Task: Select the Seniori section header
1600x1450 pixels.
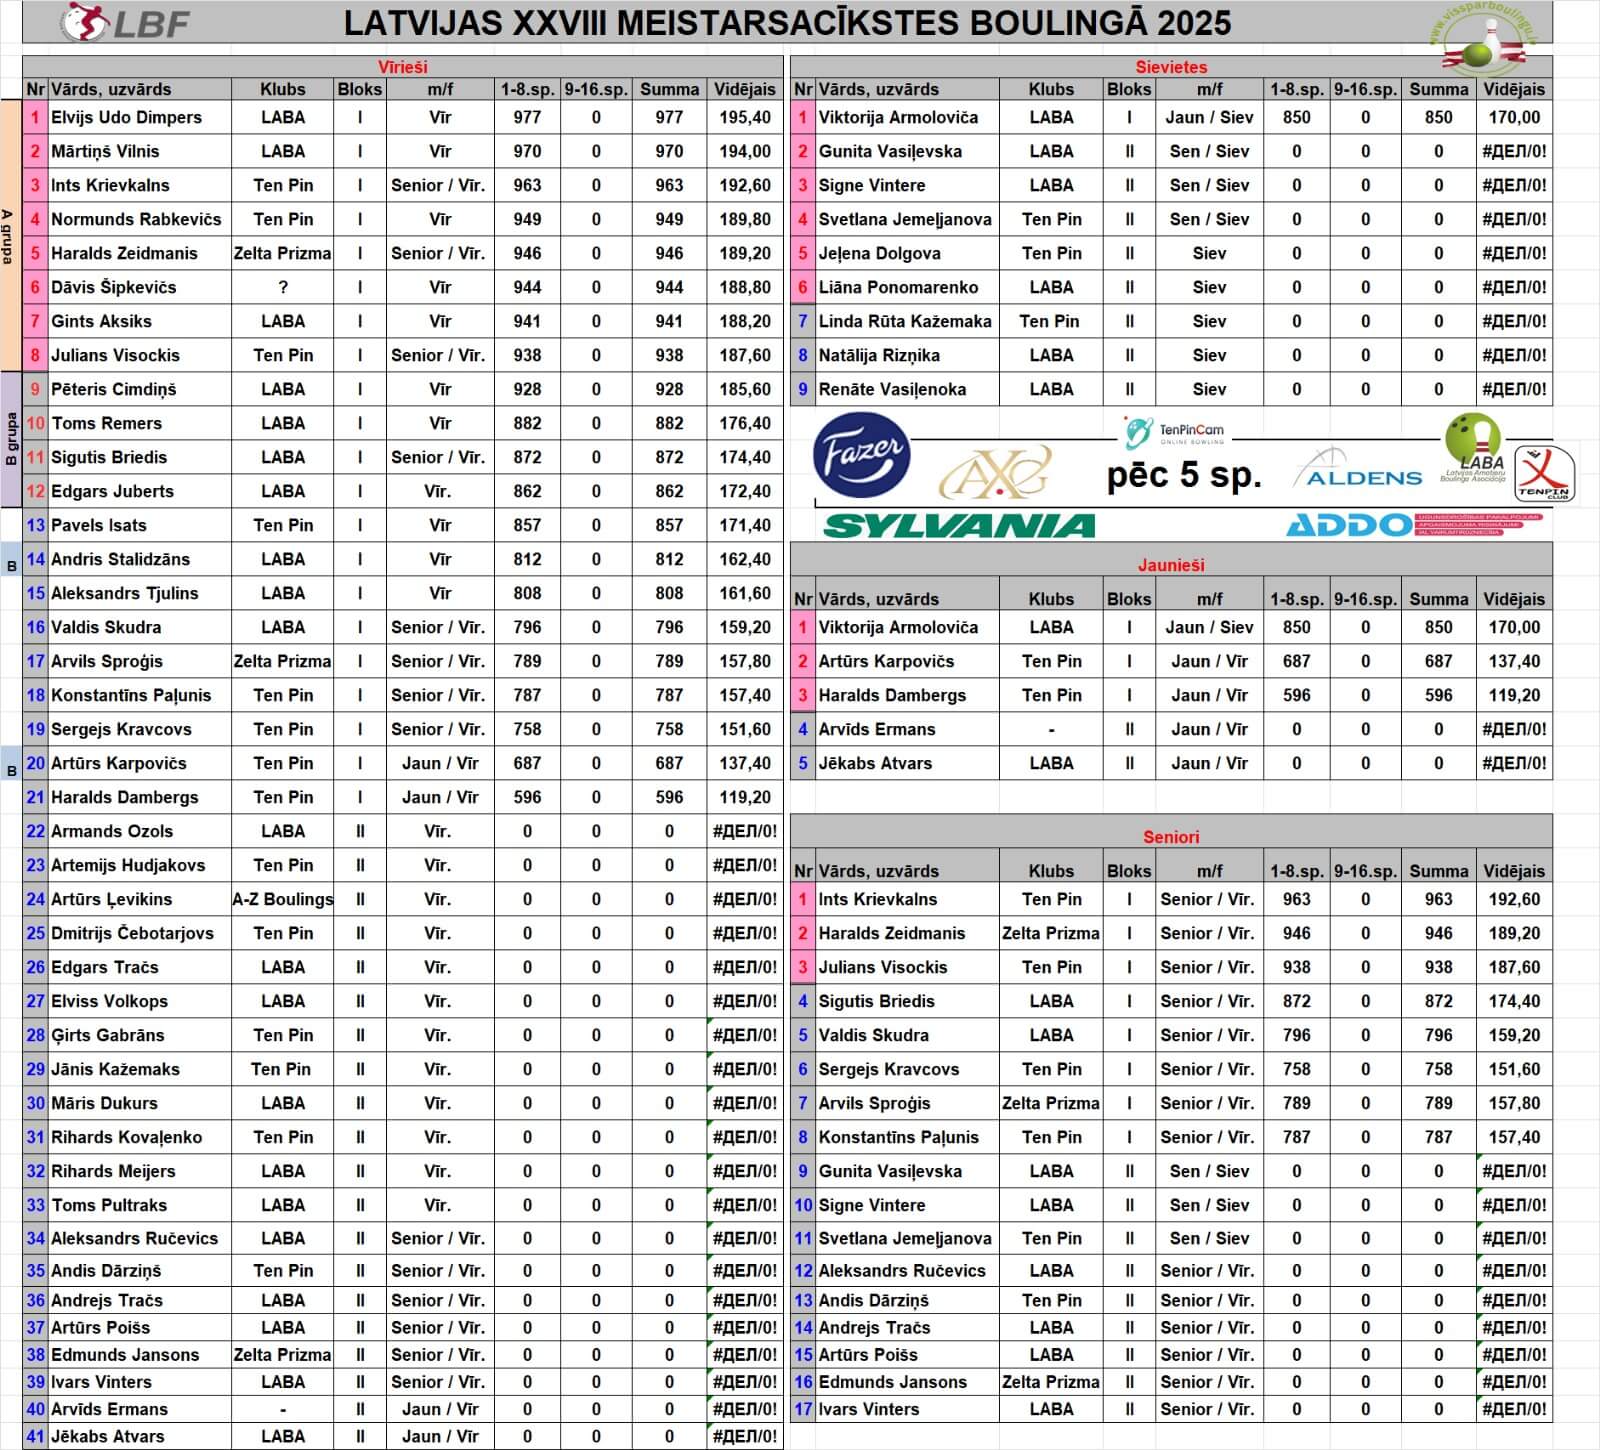Action: tap(1171, 837)
